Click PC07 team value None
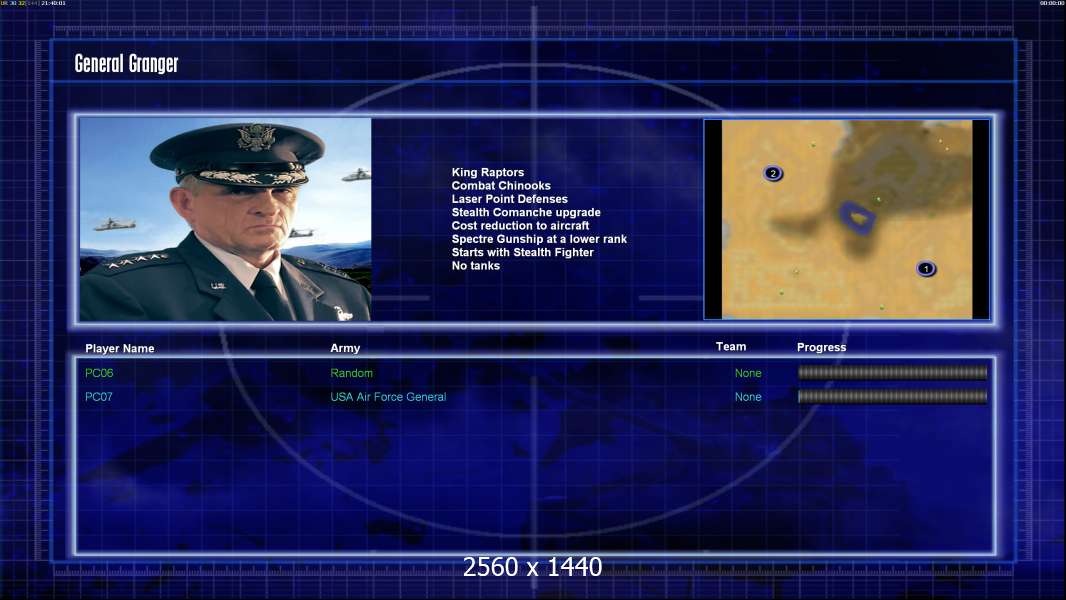The height and width of the screenshot is (600, 1066). point(748,397)
